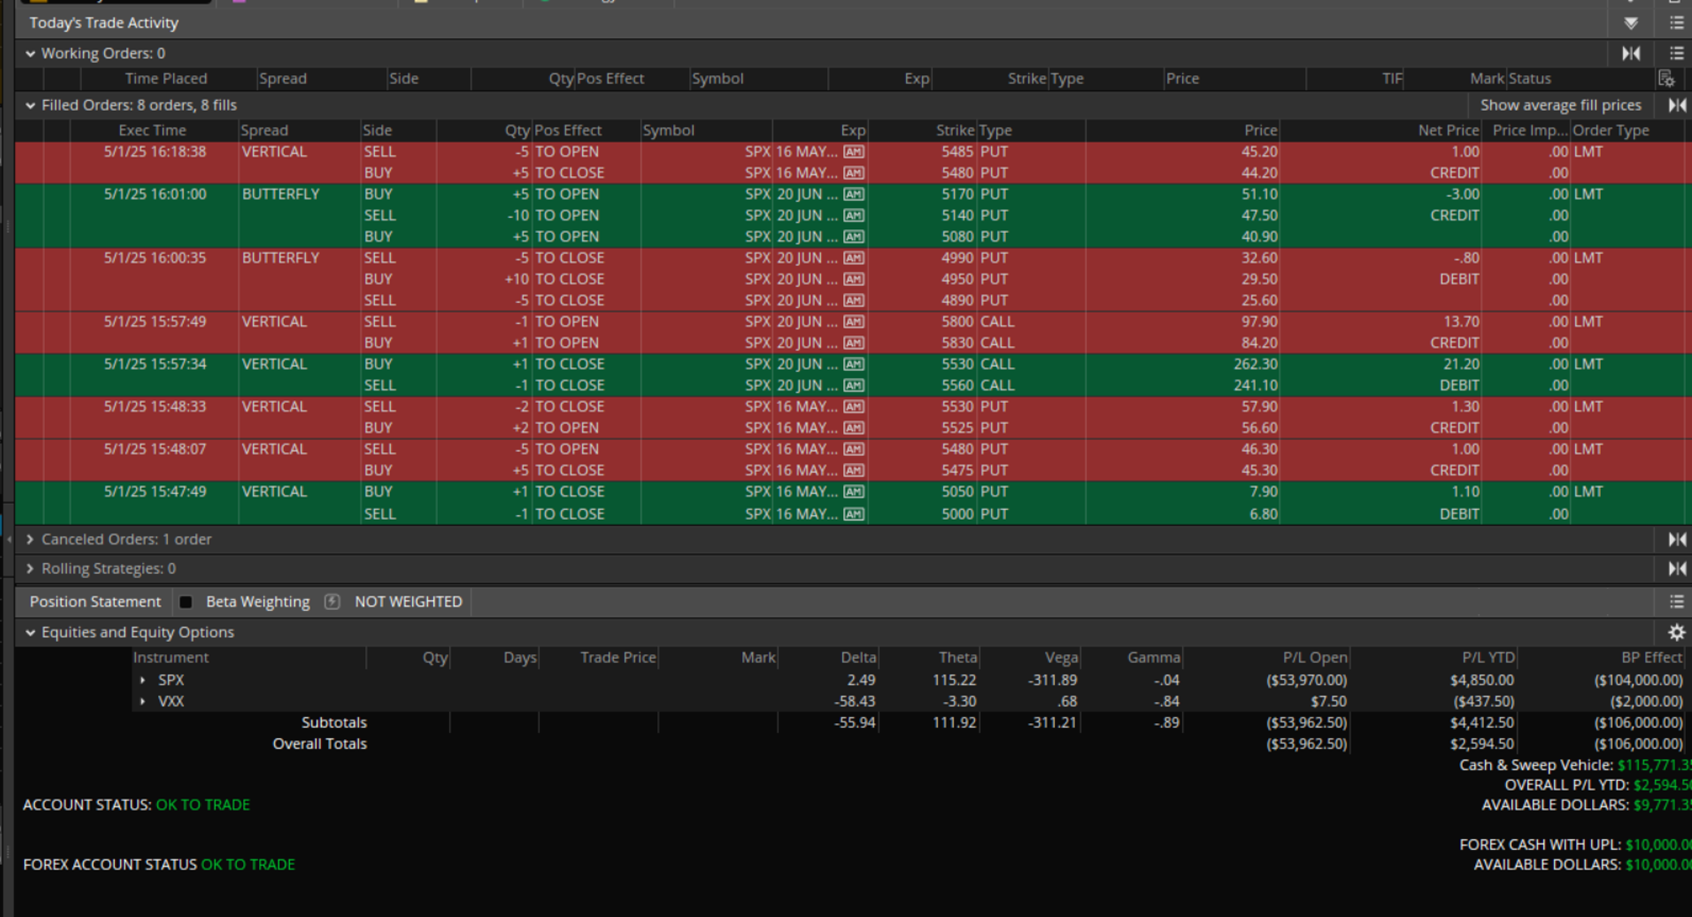This screenshot has width=1692, height=917.
Task: Click Show average fill prices
Action: coord(1560,106)
